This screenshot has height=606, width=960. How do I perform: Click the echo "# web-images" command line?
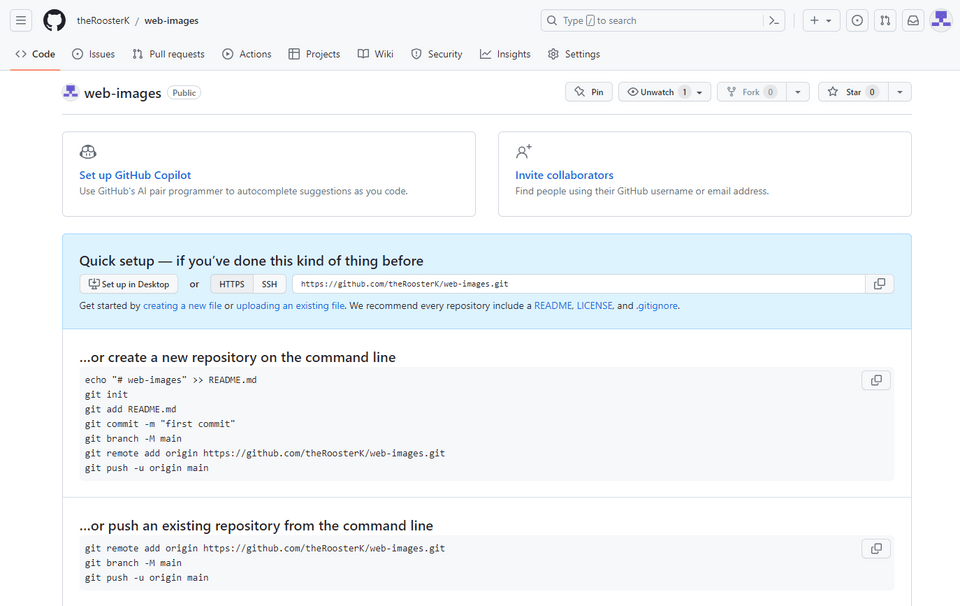click(x=171, y=380)
